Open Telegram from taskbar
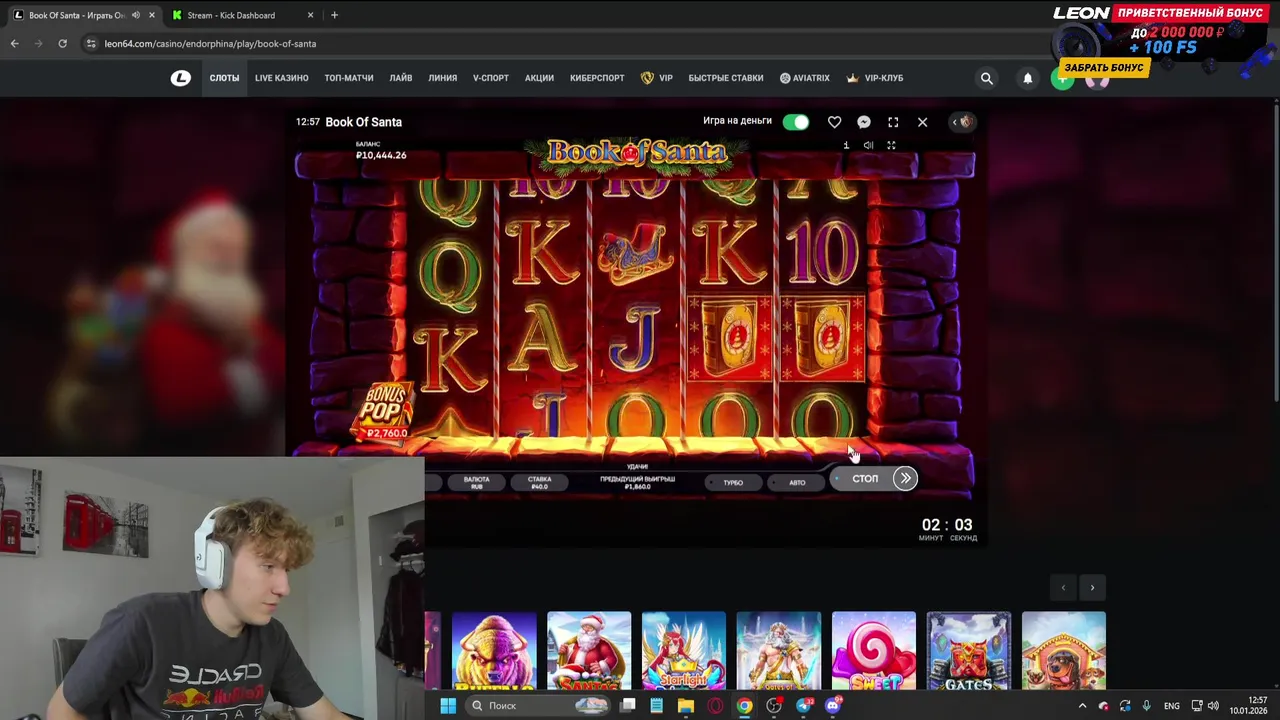The image size is (1280, 720). pos(804,706)
